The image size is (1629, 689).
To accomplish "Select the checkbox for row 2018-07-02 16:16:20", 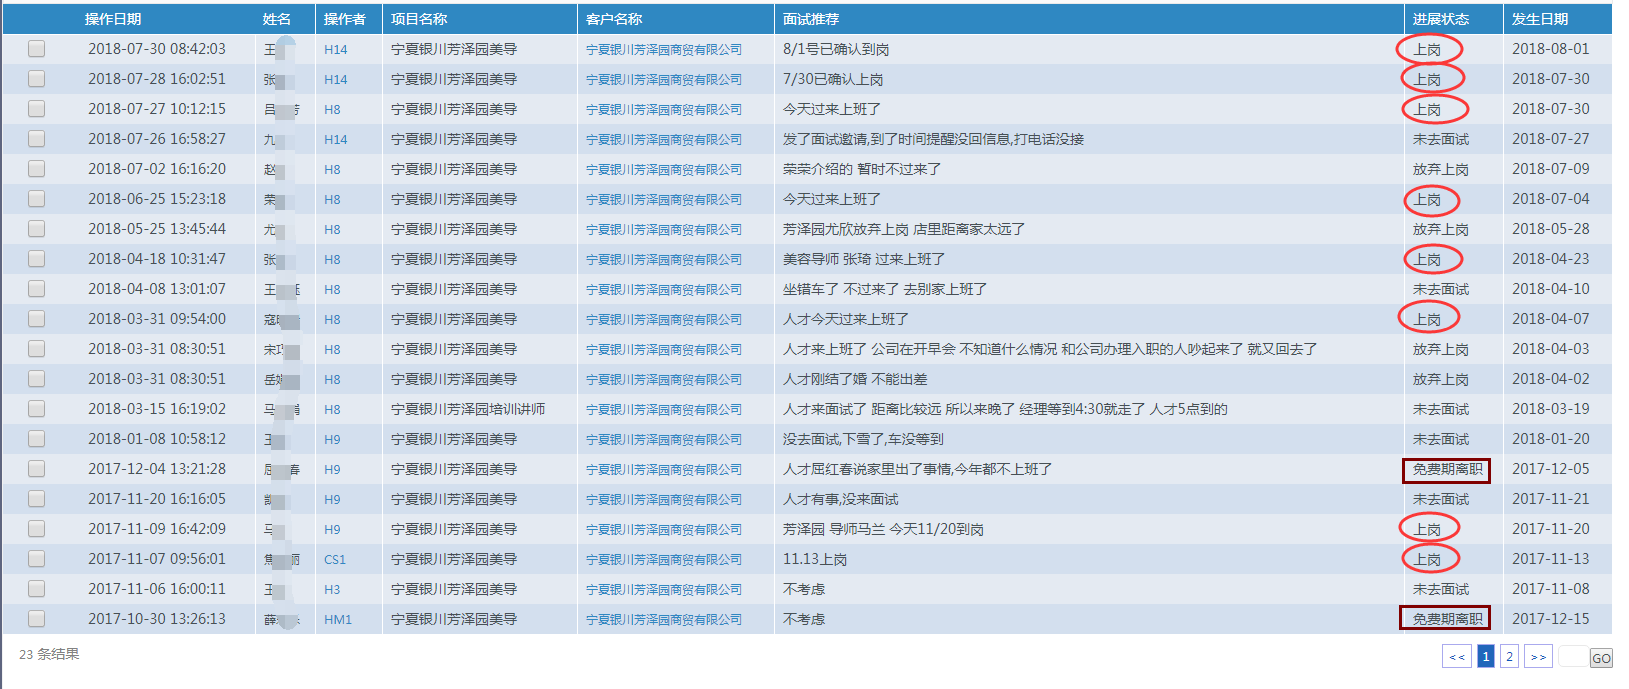I will 37,169.
